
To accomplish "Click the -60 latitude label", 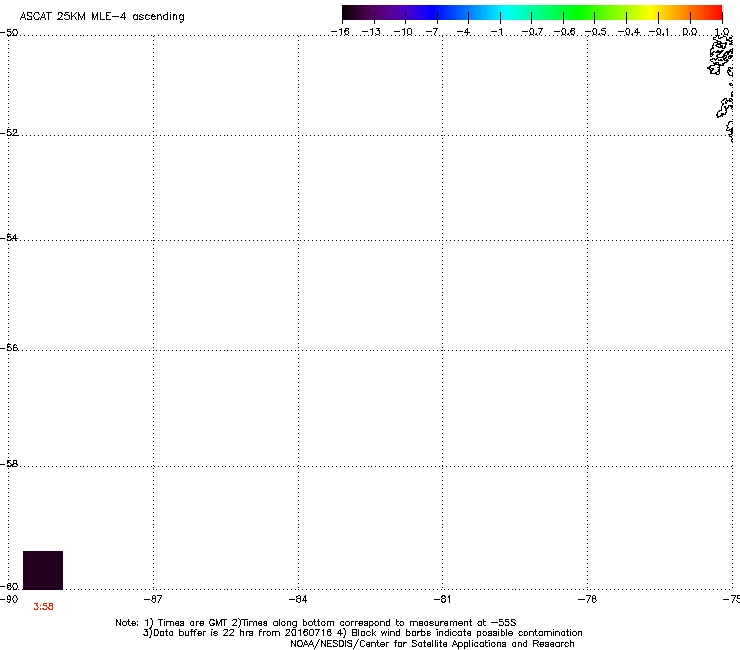I will 10,586.
